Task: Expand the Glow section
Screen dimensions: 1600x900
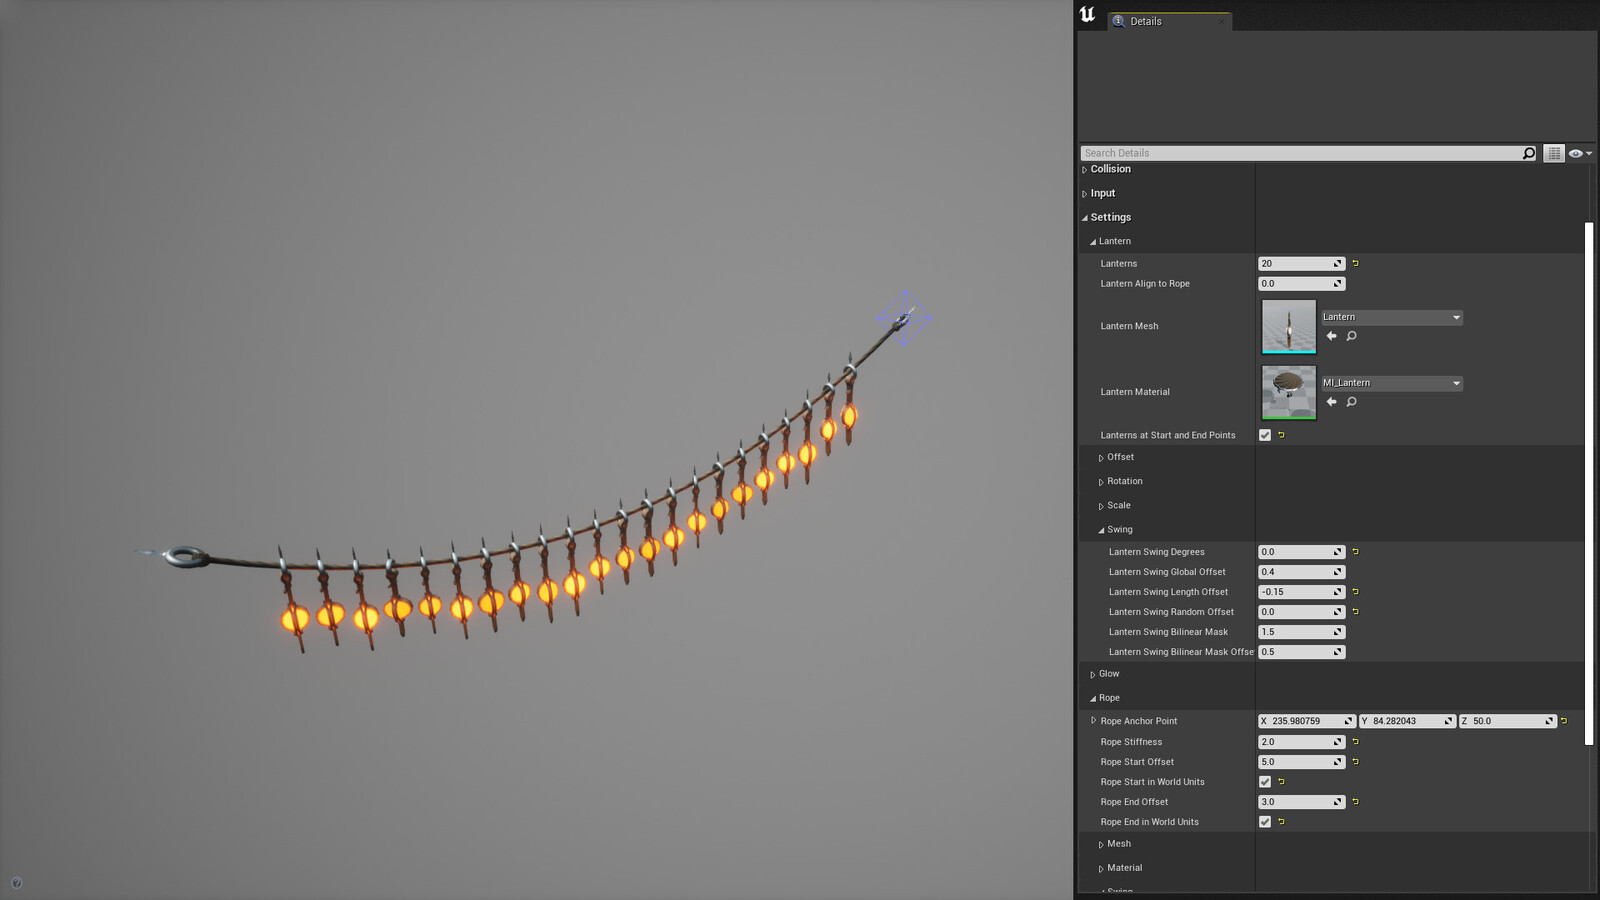Action: point(1092,674)
